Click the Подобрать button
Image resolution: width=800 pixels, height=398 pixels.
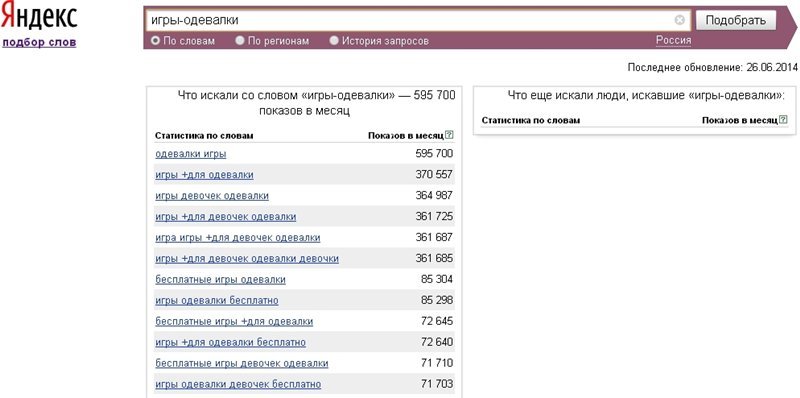(x=736, y=20)
